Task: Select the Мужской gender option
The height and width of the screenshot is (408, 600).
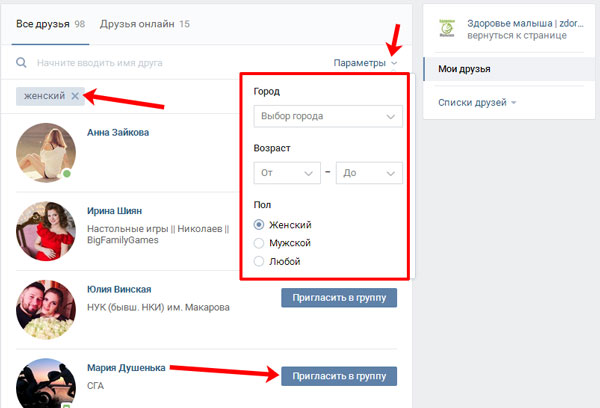Action: (x=259, y=243)
